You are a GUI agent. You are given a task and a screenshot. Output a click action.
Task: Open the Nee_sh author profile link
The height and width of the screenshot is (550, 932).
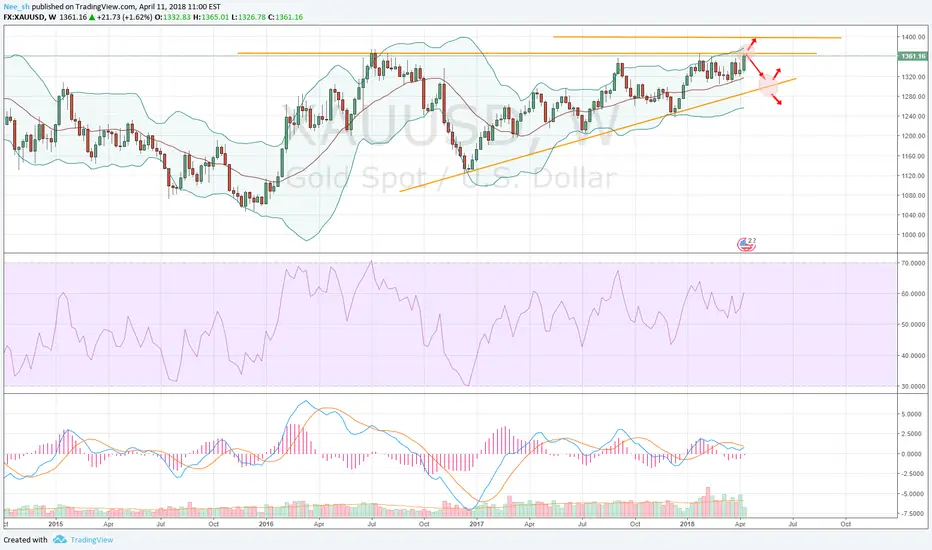16,7
